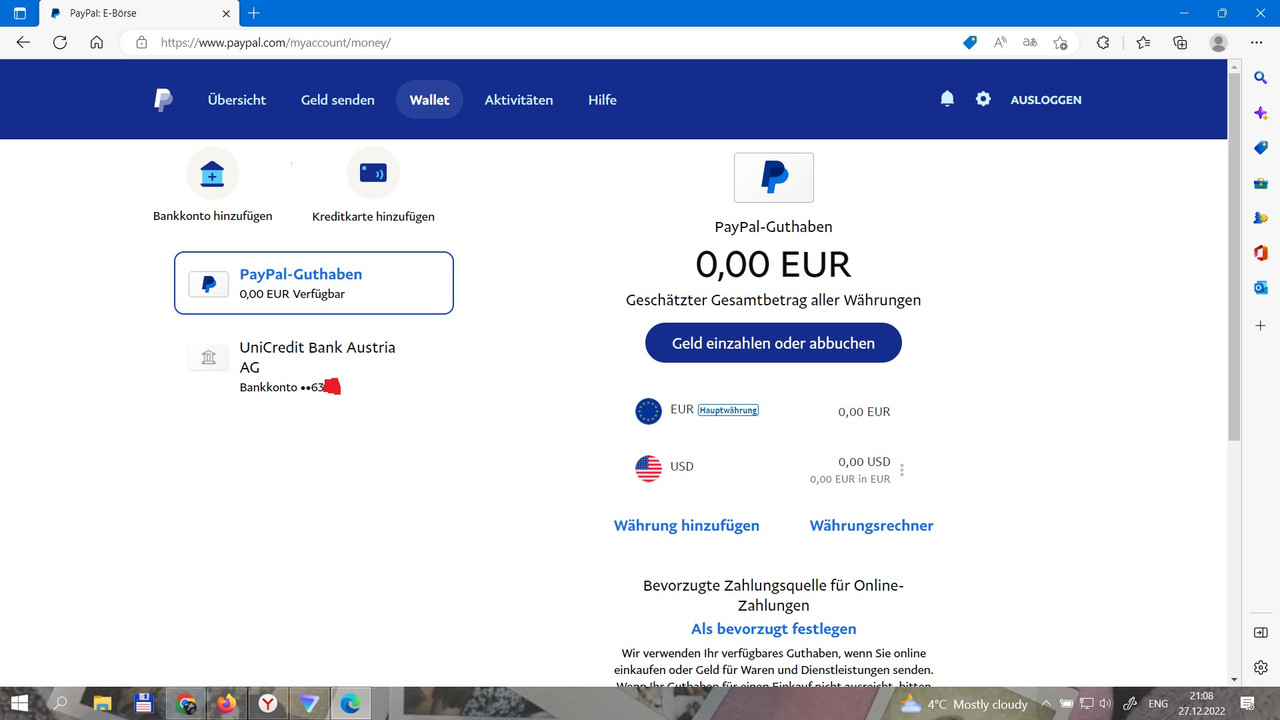Click the site info lock icon

click(x=141, y=42)
